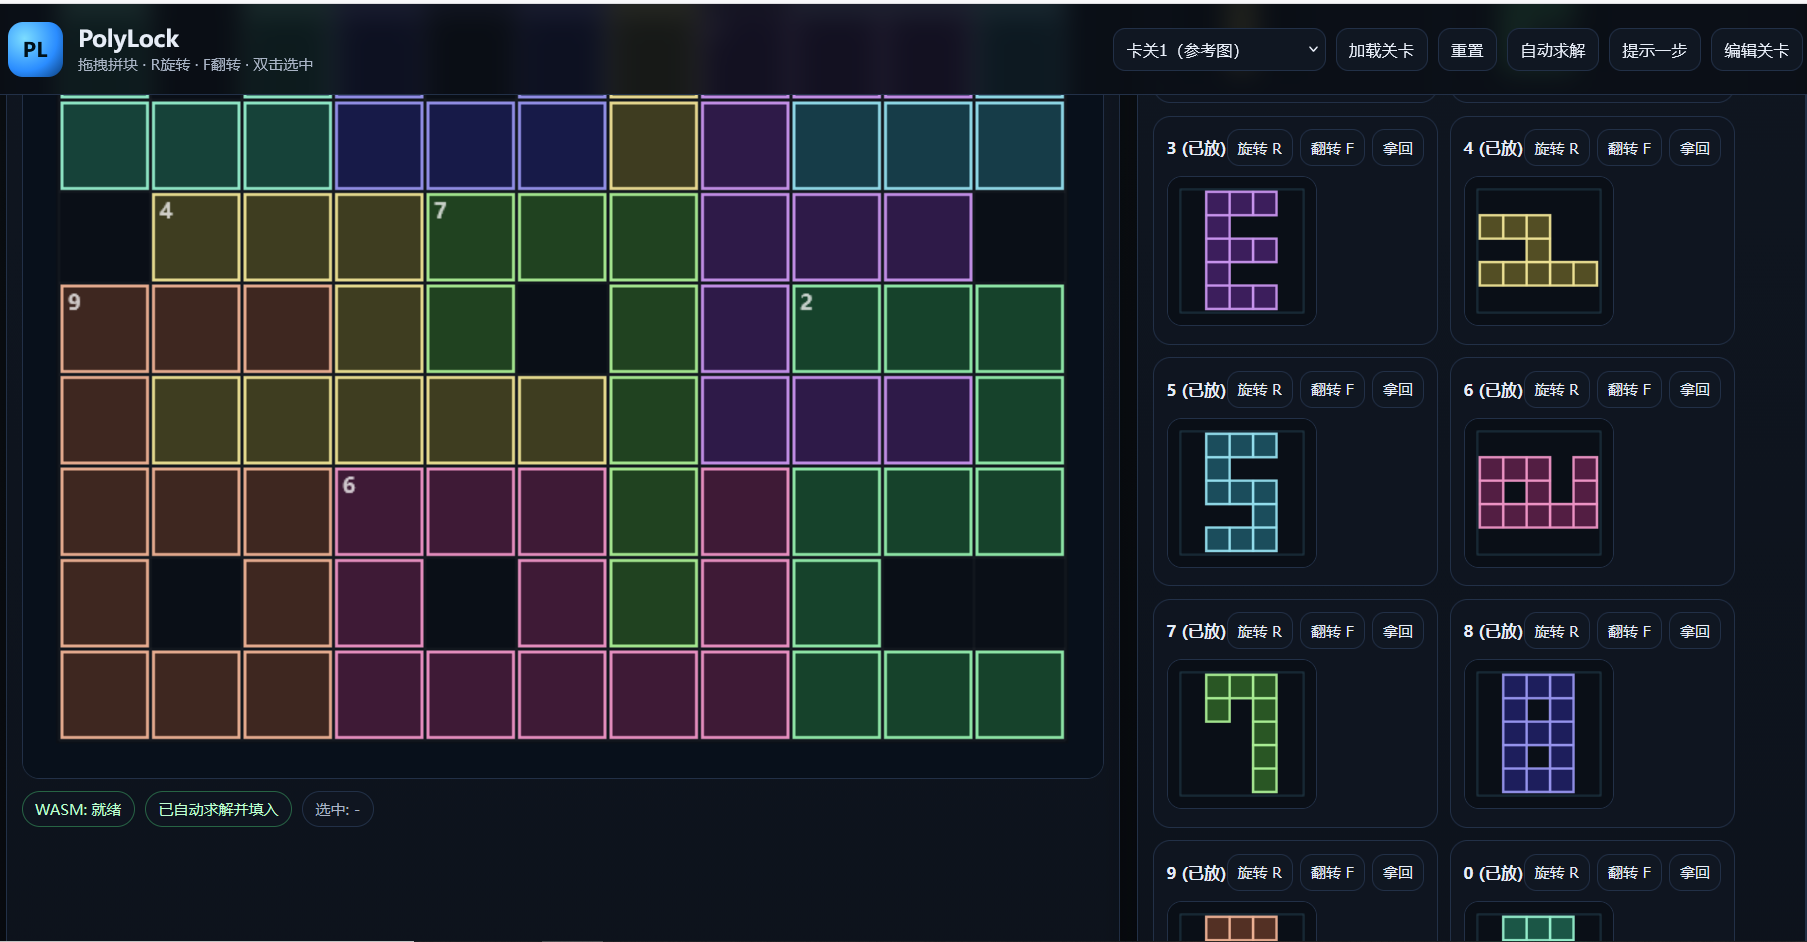1807x942 pixels.
Task: Start 自动求解 auto-solve
Action: tap(1552, 49)
